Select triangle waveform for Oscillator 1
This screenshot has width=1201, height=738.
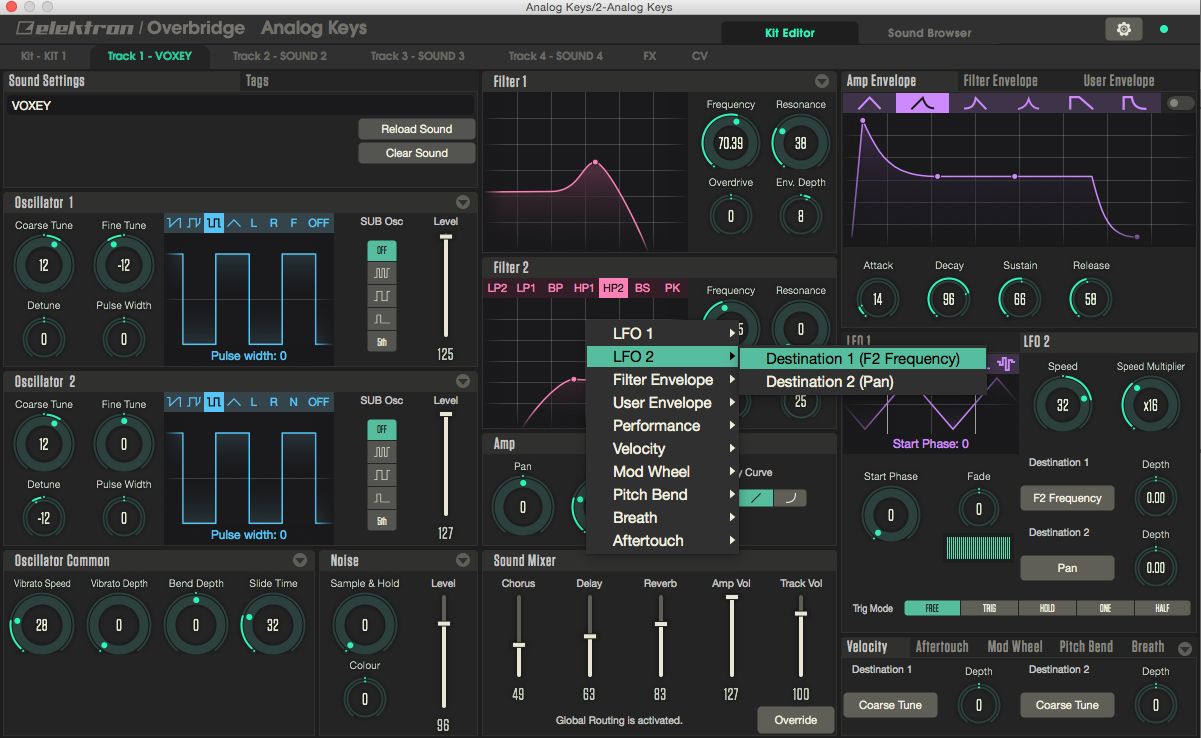pyautogui.click(x=234, y=223)
